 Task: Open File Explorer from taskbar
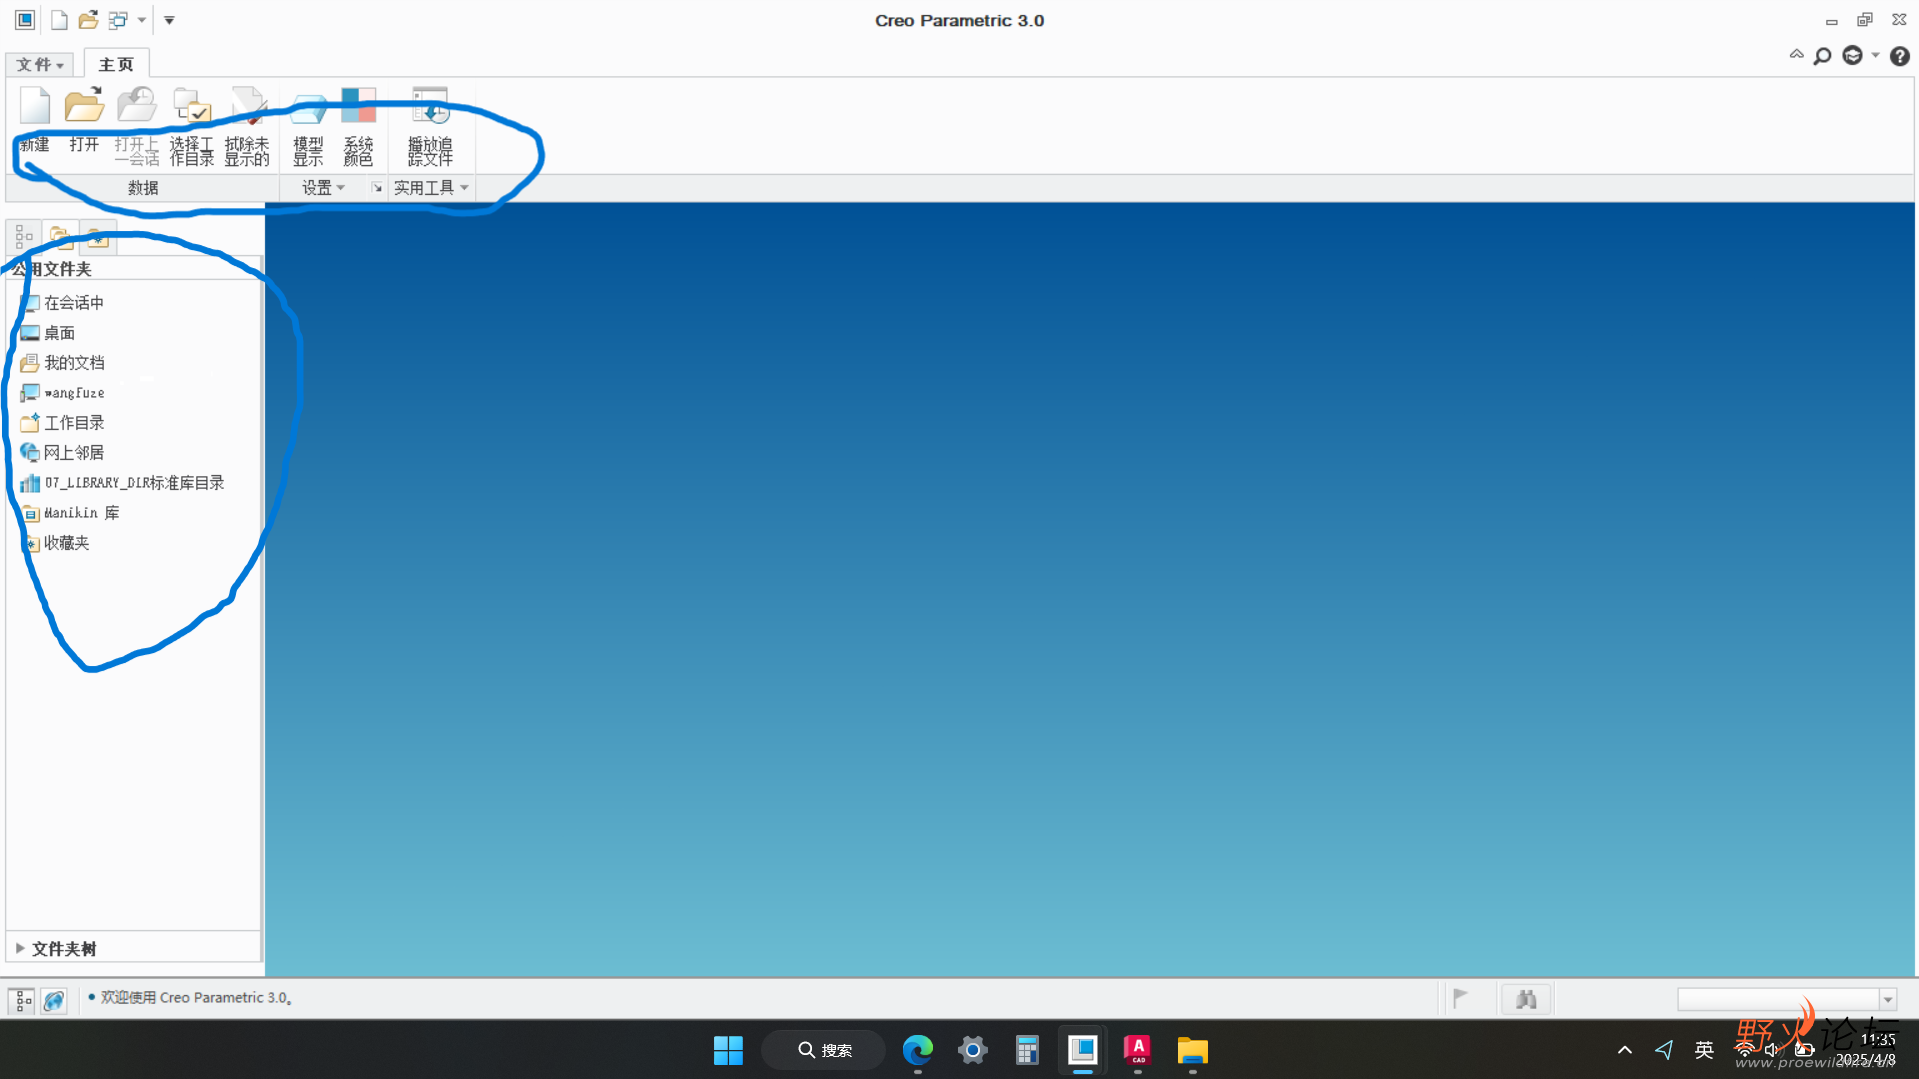tap(1192, 1050)
